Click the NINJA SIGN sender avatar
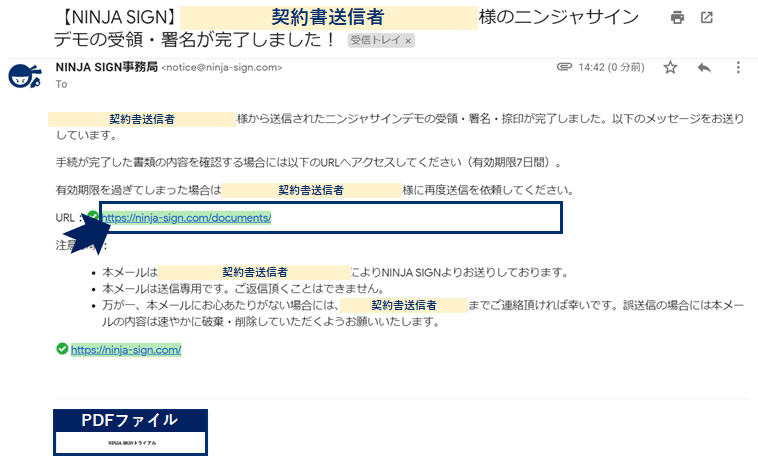Screen dimensions: 758x456 click(x=25, y=76)
